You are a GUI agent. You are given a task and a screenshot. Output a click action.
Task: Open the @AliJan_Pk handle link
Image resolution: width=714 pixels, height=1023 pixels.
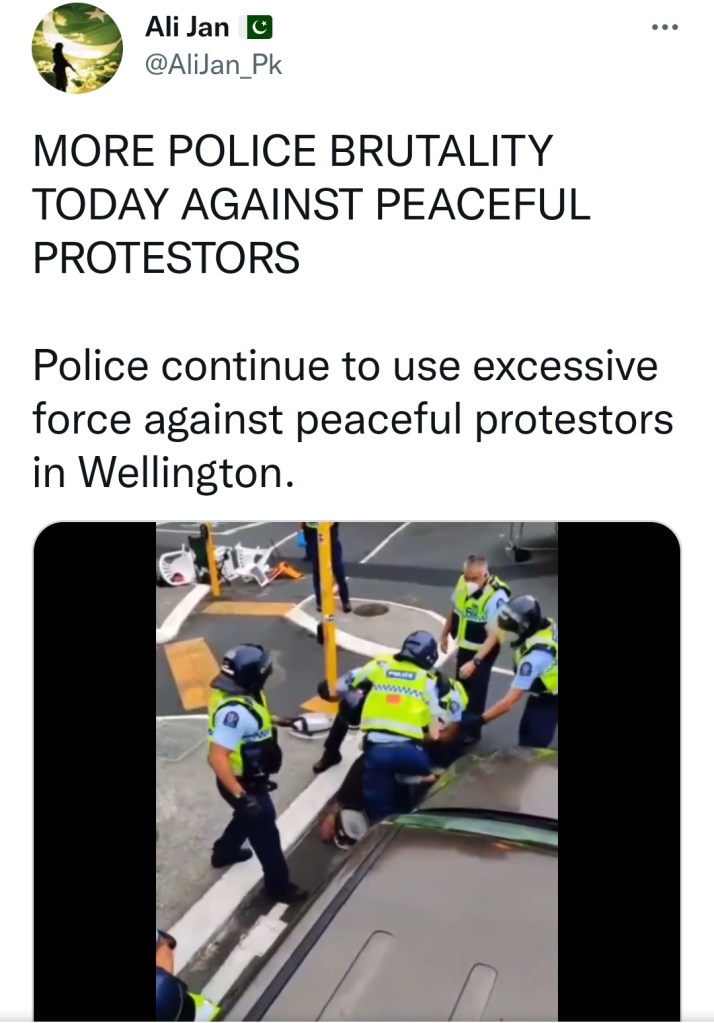pyautogui.click(x=213, y=65)
